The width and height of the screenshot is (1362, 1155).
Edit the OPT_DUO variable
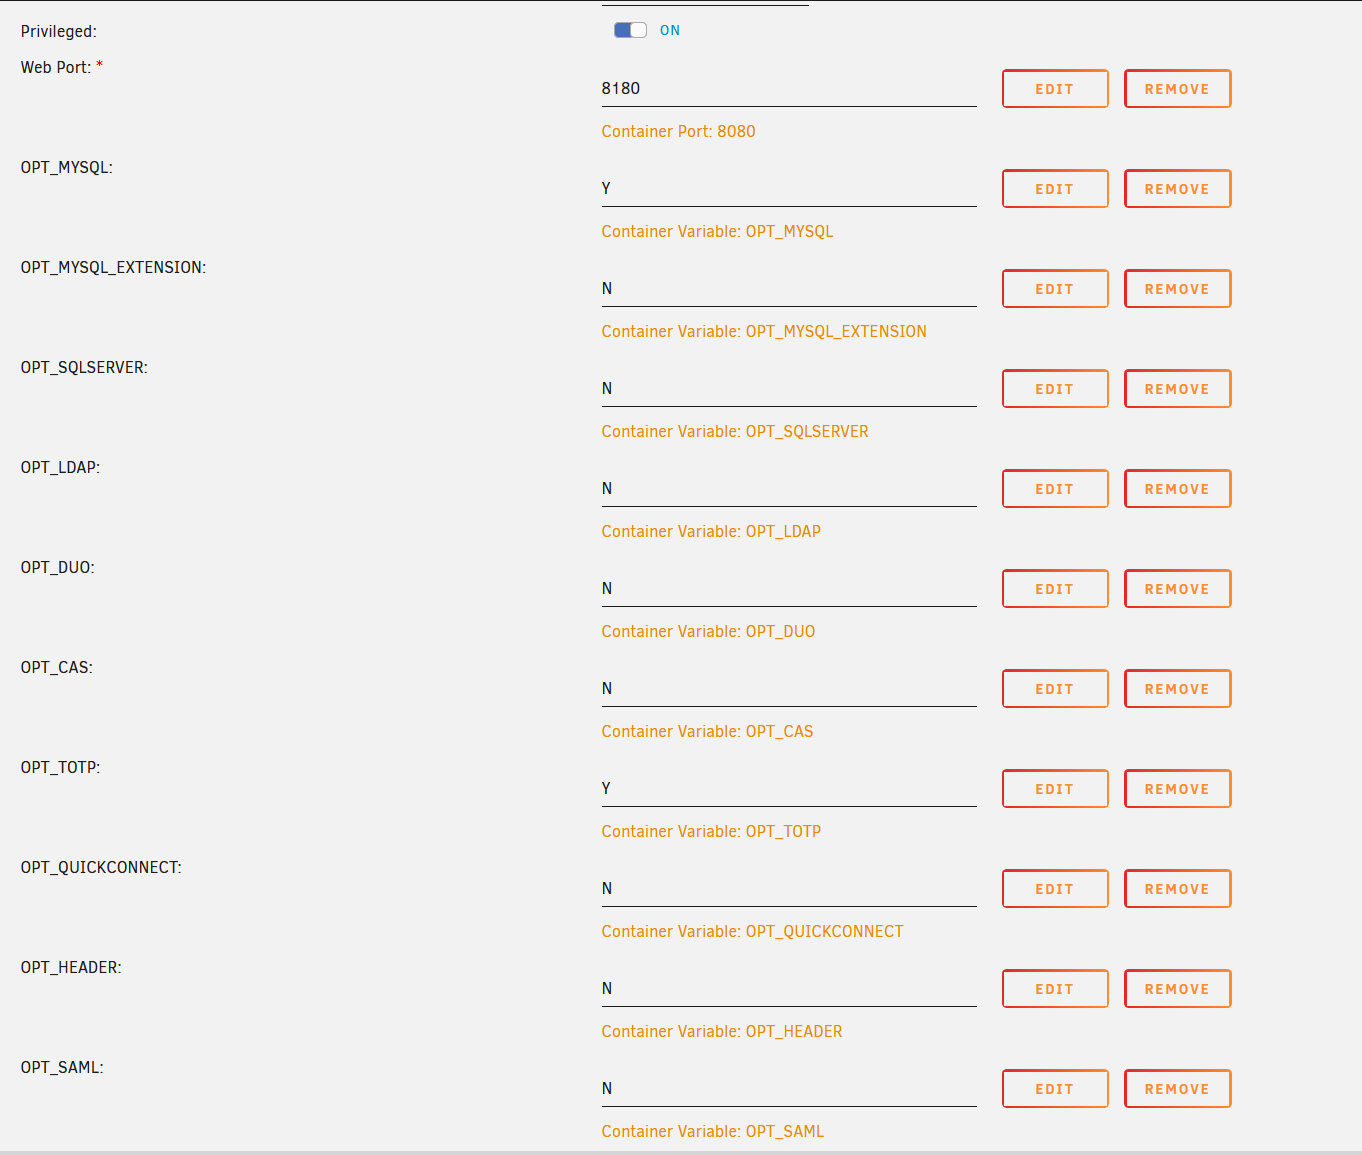coord(1055,589)
